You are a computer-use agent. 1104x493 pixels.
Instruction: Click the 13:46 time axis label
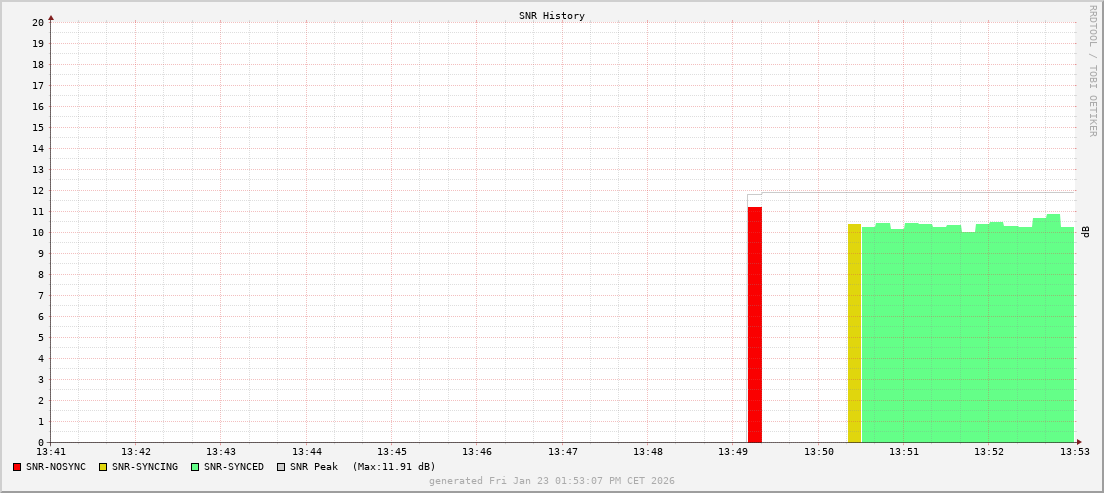pos(477,452)
